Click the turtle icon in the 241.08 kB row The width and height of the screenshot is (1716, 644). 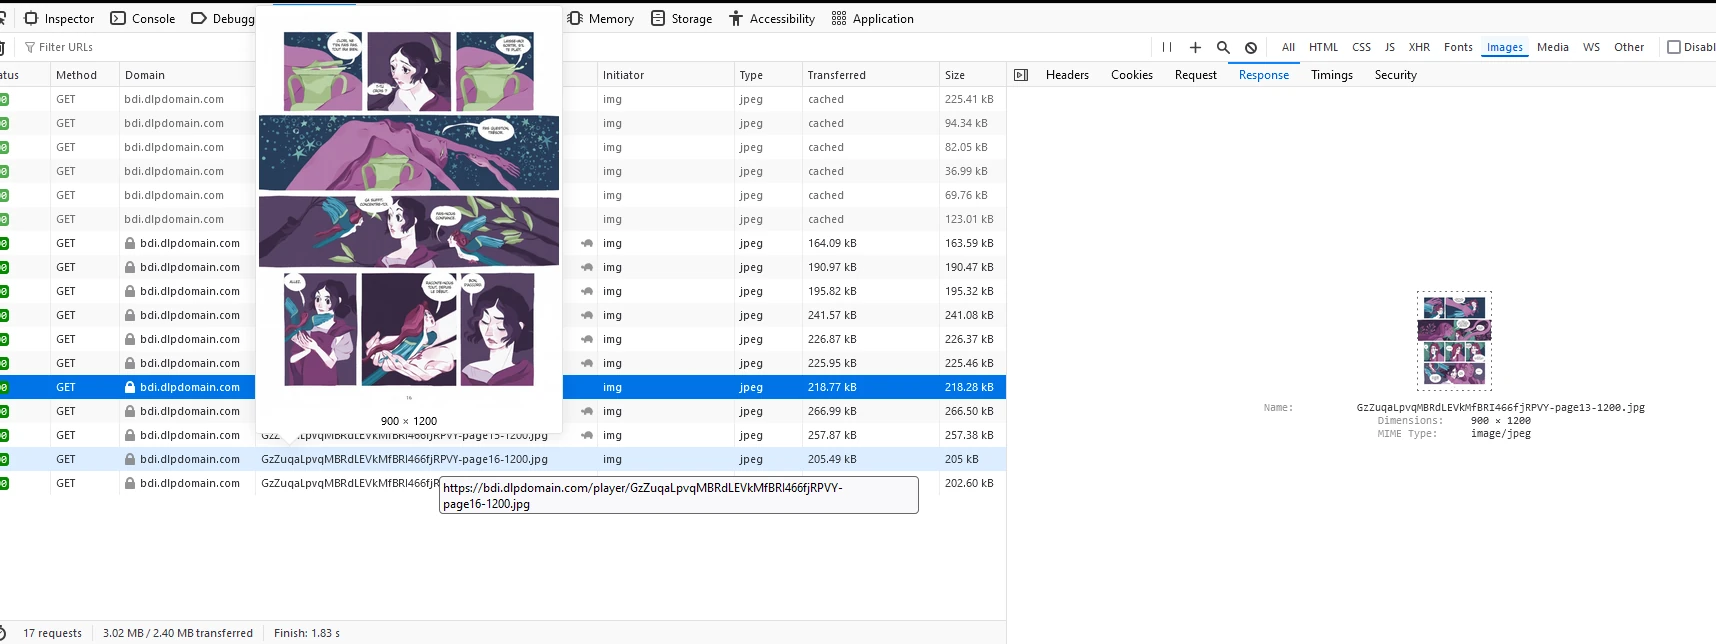click(587, 315)
